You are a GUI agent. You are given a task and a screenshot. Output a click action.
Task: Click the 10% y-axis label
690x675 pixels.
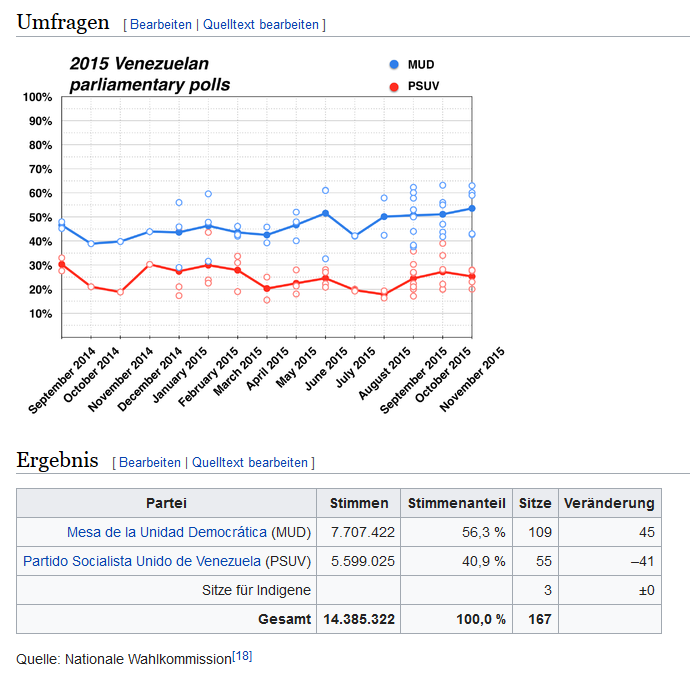click(40, 314)
